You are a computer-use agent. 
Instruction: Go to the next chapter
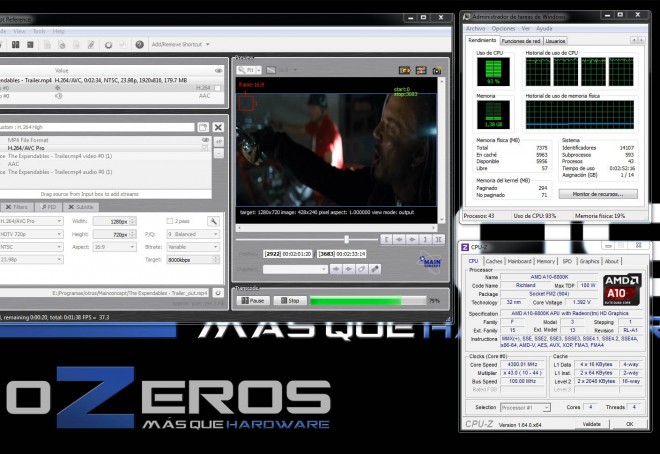coord(349,269)
